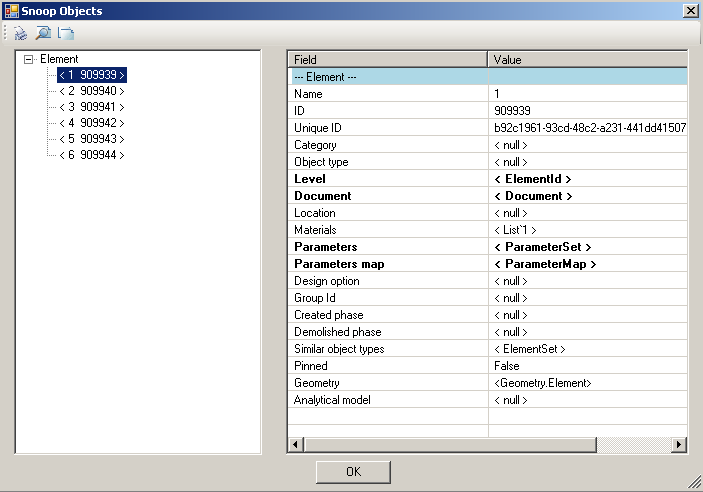The width and height of the screenshot is (703, 492).
Task: Click the Demolished phase field cell
Action: coord(388,332)
